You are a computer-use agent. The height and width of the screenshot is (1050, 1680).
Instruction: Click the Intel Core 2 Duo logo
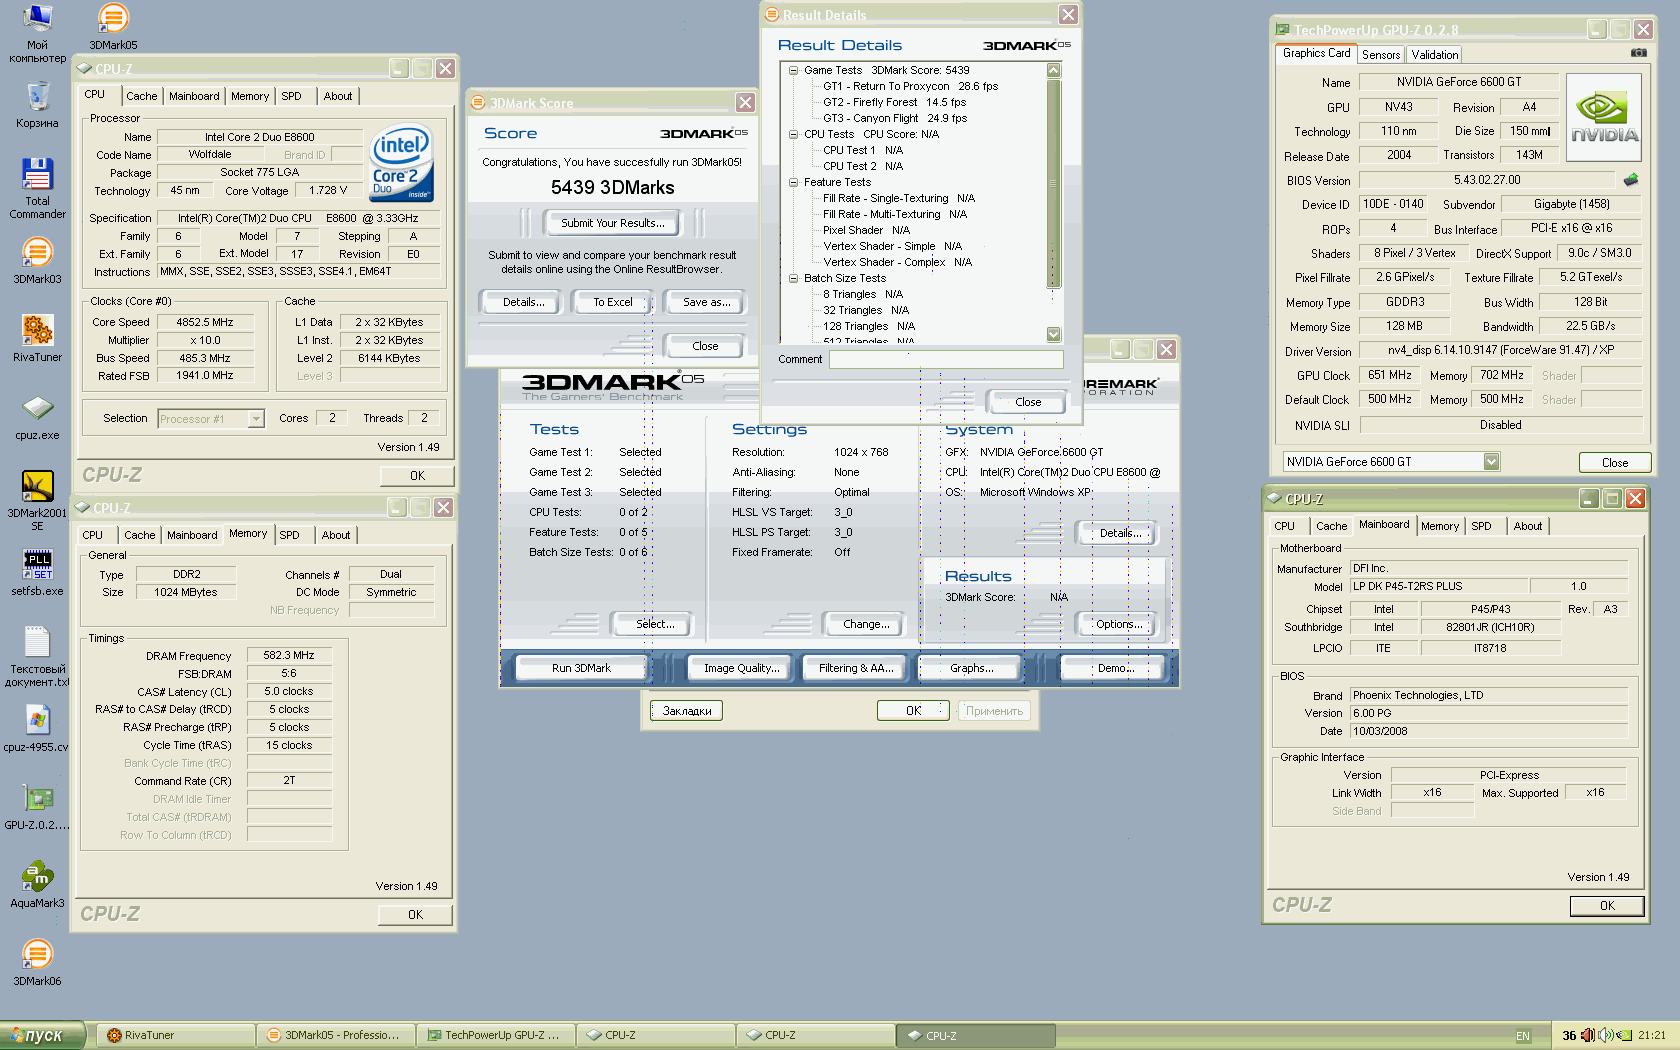401,163
